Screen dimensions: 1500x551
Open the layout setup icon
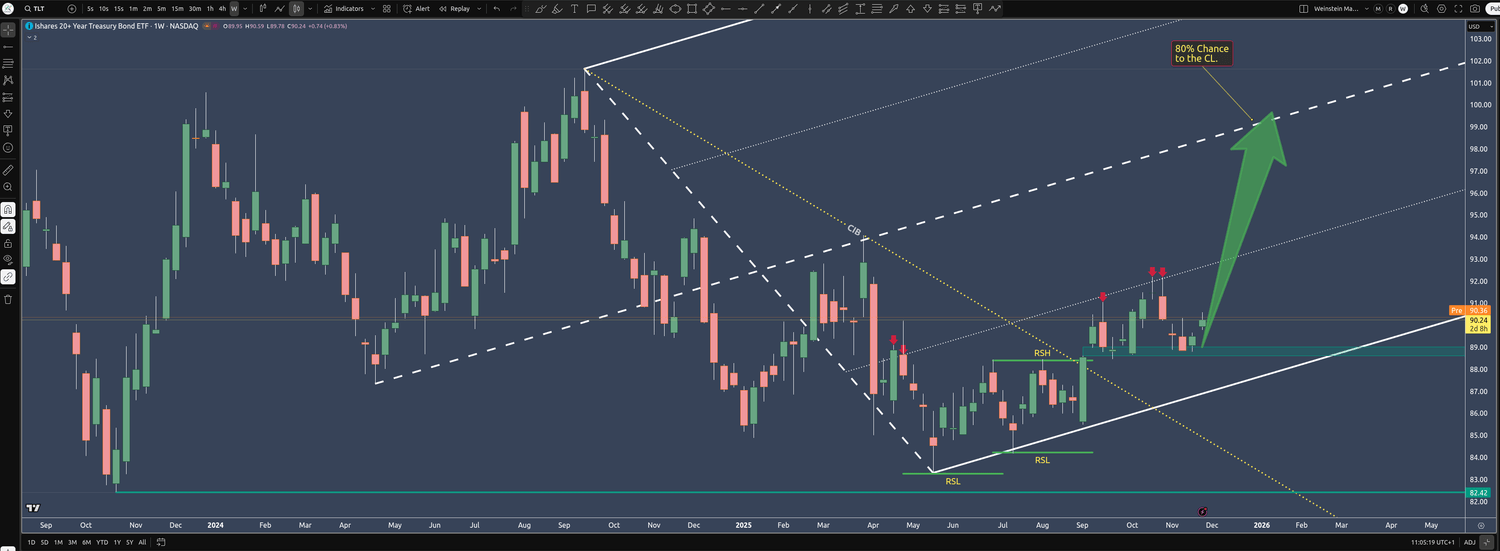tap(1303, 8)
